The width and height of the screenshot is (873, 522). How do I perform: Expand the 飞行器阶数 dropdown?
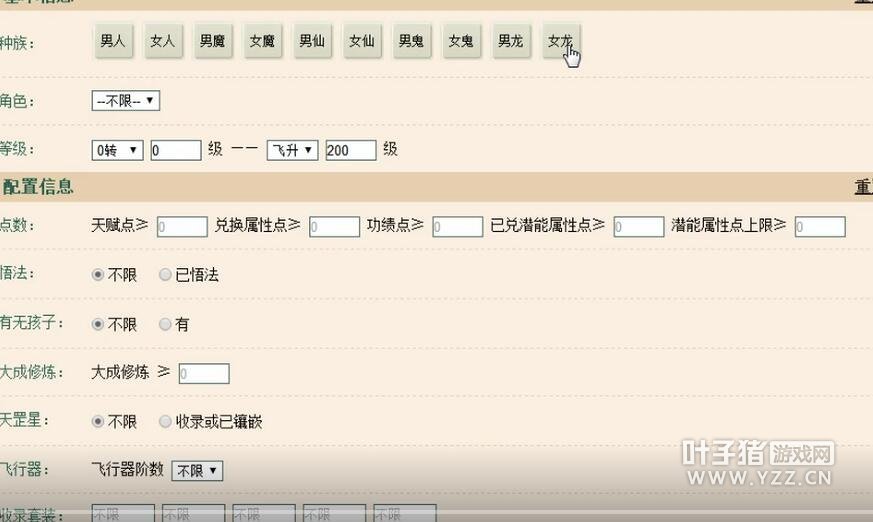coord(197,470)
